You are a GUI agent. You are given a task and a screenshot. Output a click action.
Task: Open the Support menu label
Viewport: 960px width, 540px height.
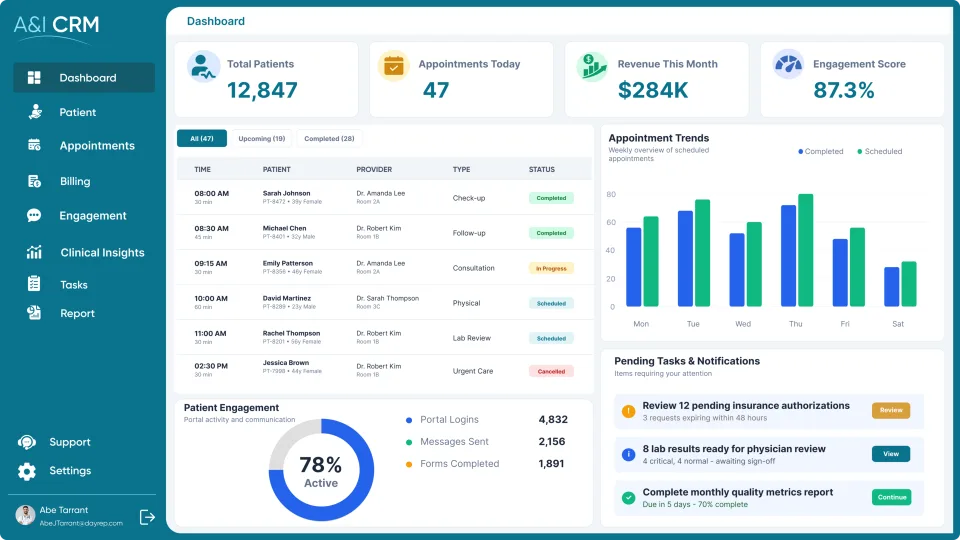tap(70, 442)
